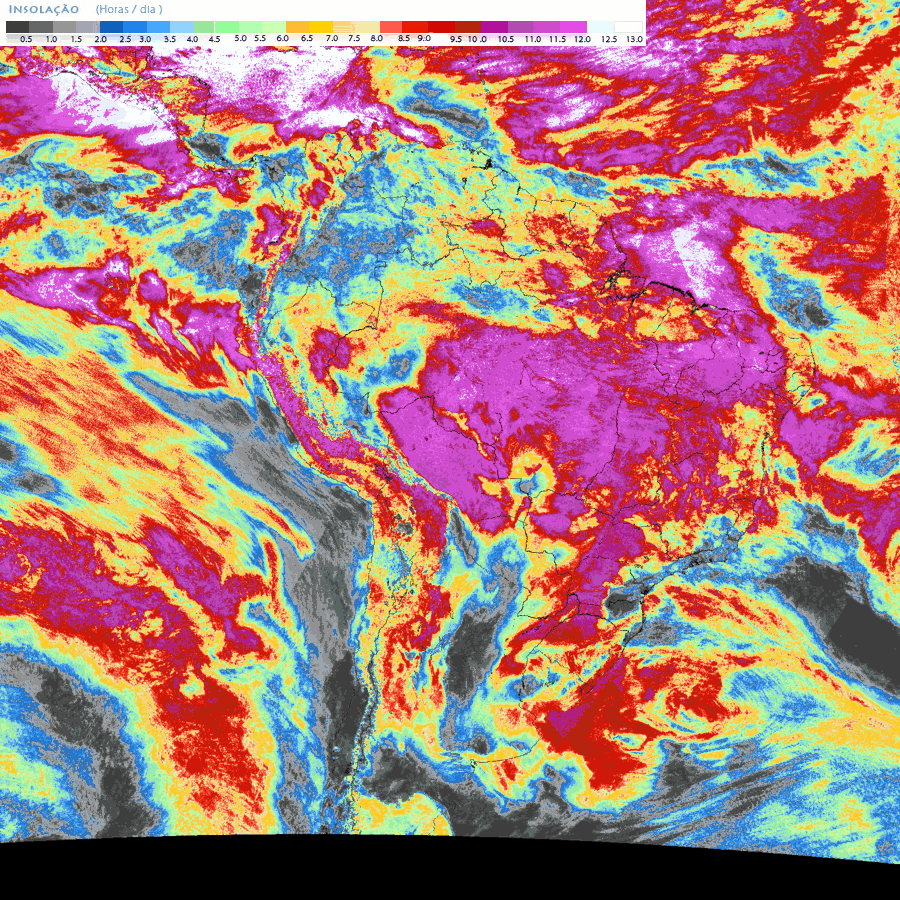Click the brownish-red swatch between 9.5 and 10.0
The height and width of the screenshot is (900, 900).
tap(468, 27)
